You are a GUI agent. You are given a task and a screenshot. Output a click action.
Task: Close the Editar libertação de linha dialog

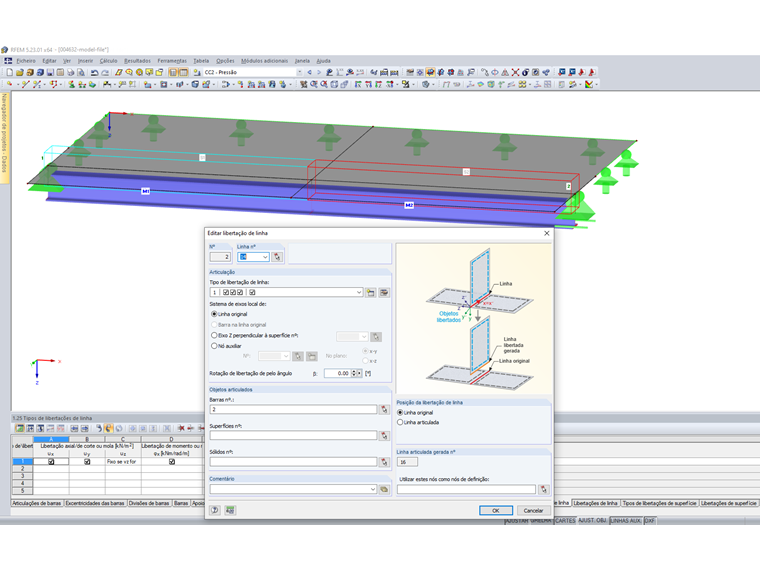click(x=546, y=233)
